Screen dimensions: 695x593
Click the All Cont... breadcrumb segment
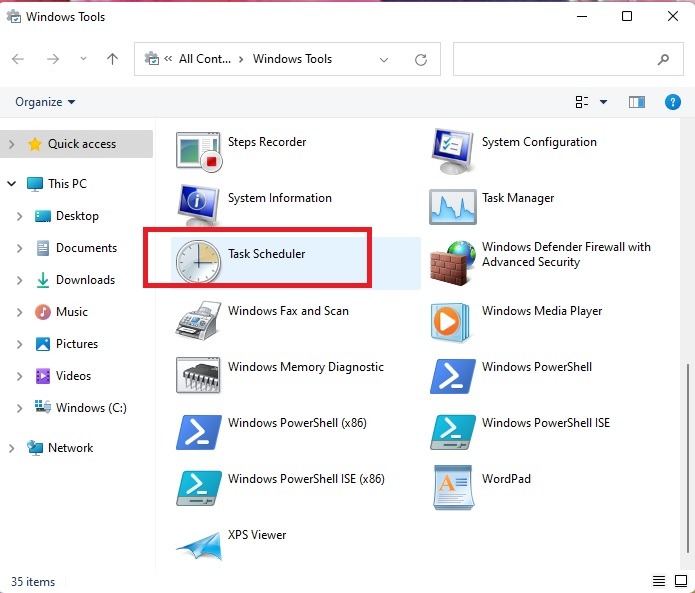pyautogui.click(x=205, y=59)
